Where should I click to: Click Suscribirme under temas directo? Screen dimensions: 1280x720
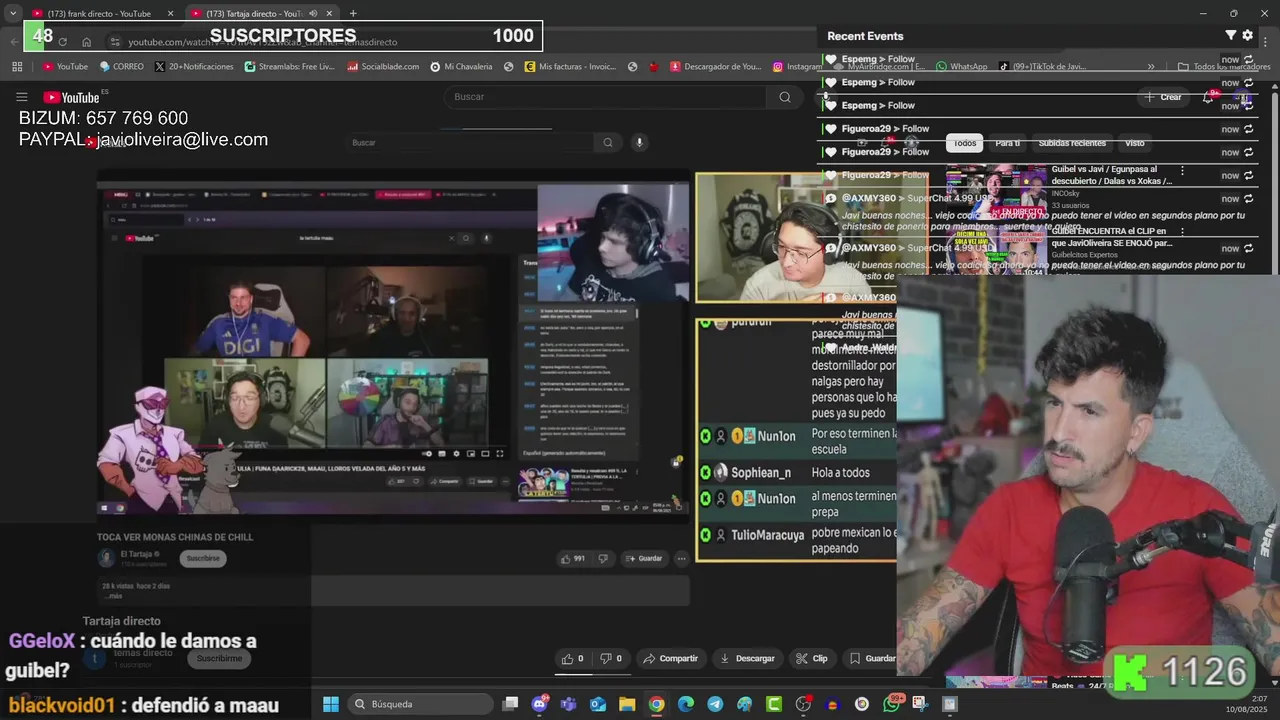[219, 658]
